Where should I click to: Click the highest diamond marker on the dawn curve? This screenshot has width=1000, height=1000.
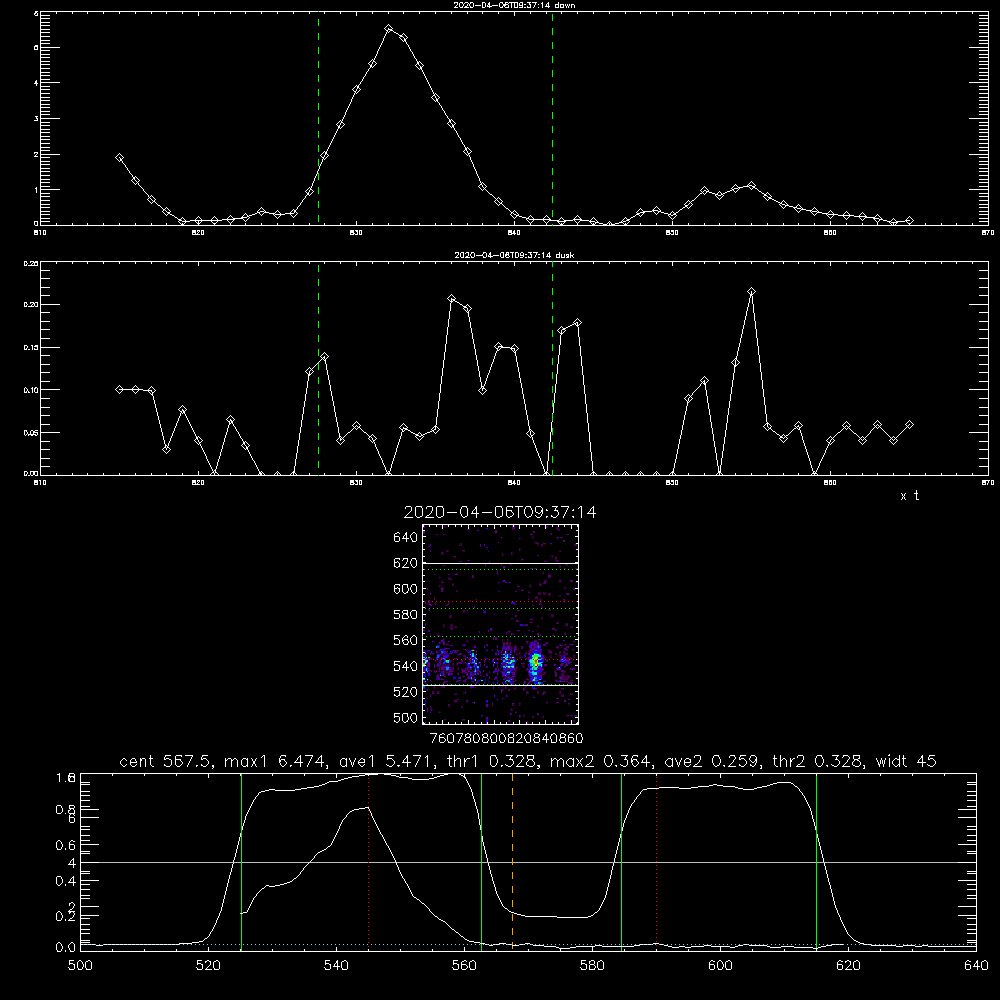pyautogui.click(x=388, y=29)
